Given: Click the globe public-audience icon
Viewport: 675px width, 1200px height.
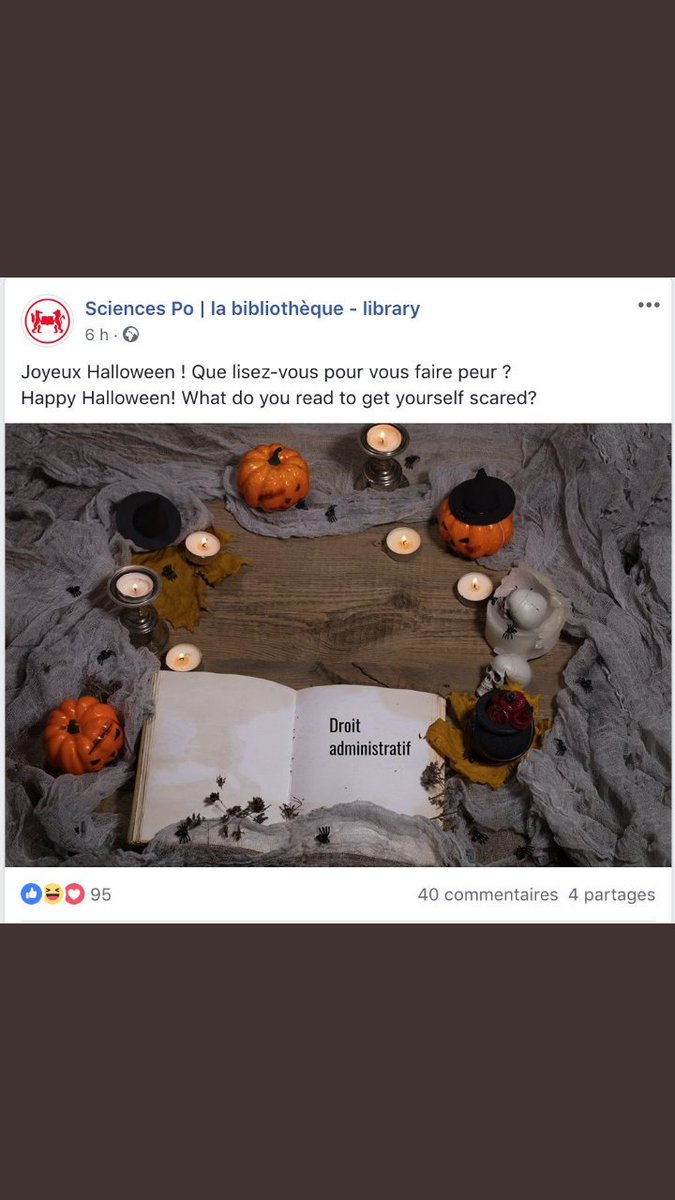Looking at the screenshot, I should pyautogui.click(x=130, y=335).
